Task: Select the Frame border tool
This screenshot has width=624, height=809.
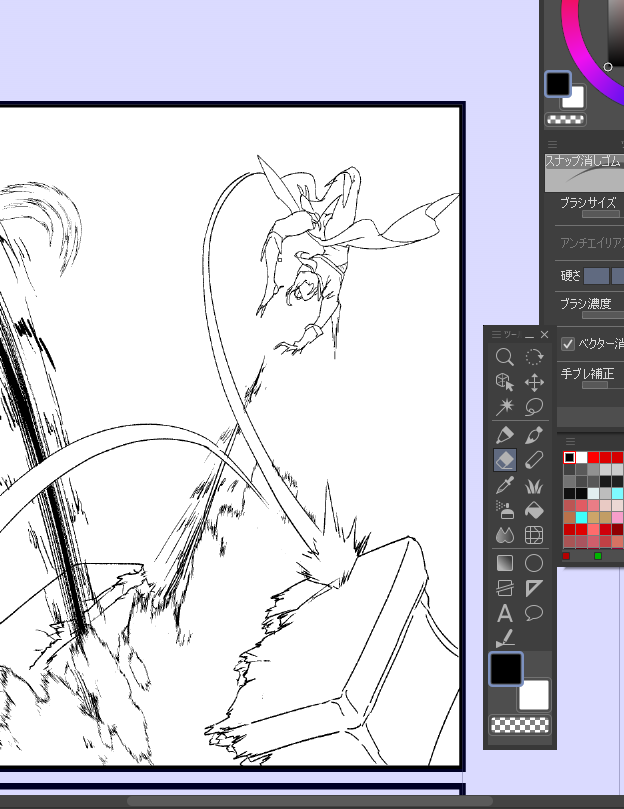Action: (x=504, y=588)
